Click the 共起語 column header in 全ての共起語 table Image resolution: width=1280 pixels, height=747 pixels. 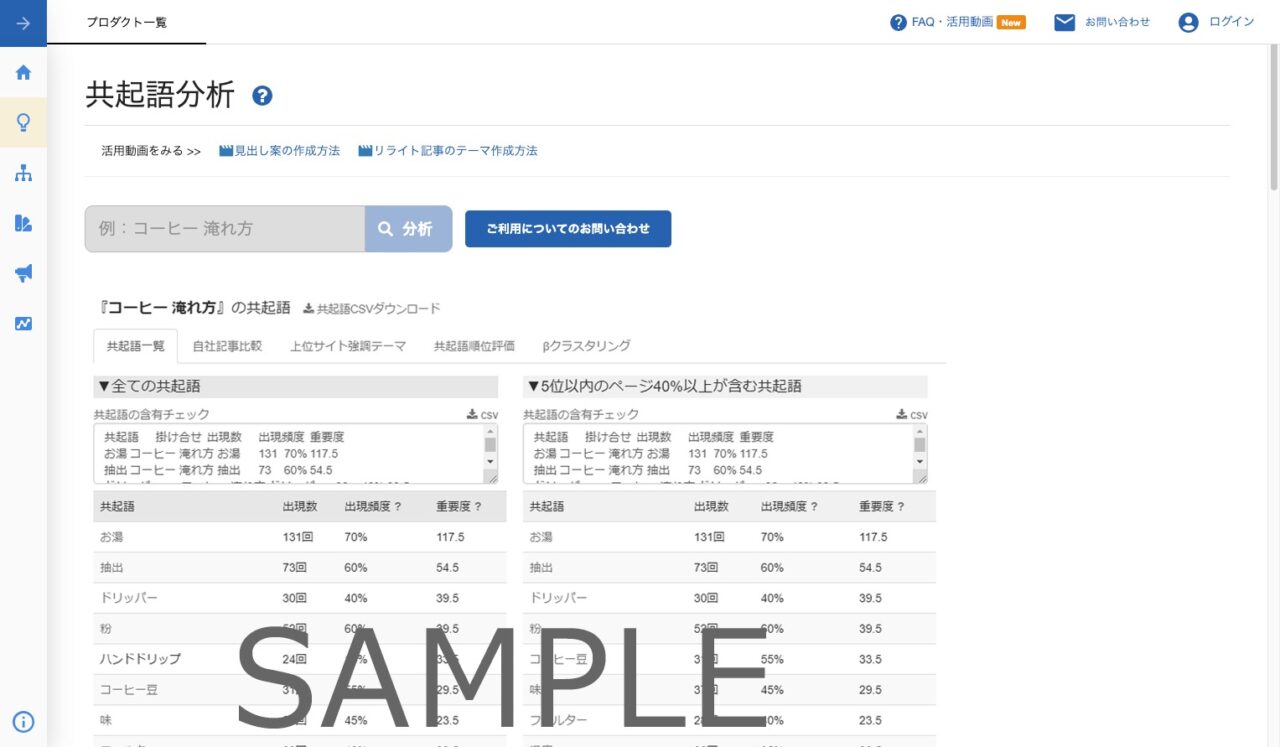click(x=117, y=507)
